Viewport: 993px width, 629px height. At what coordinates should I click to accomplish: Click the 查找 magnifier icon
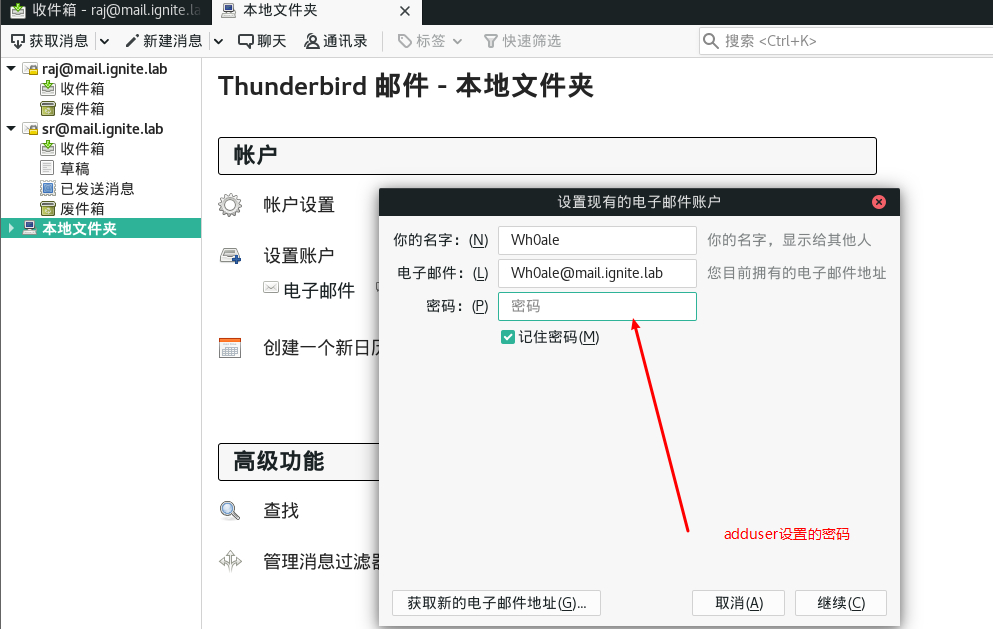pyautogui.click(x=230, y=511)
